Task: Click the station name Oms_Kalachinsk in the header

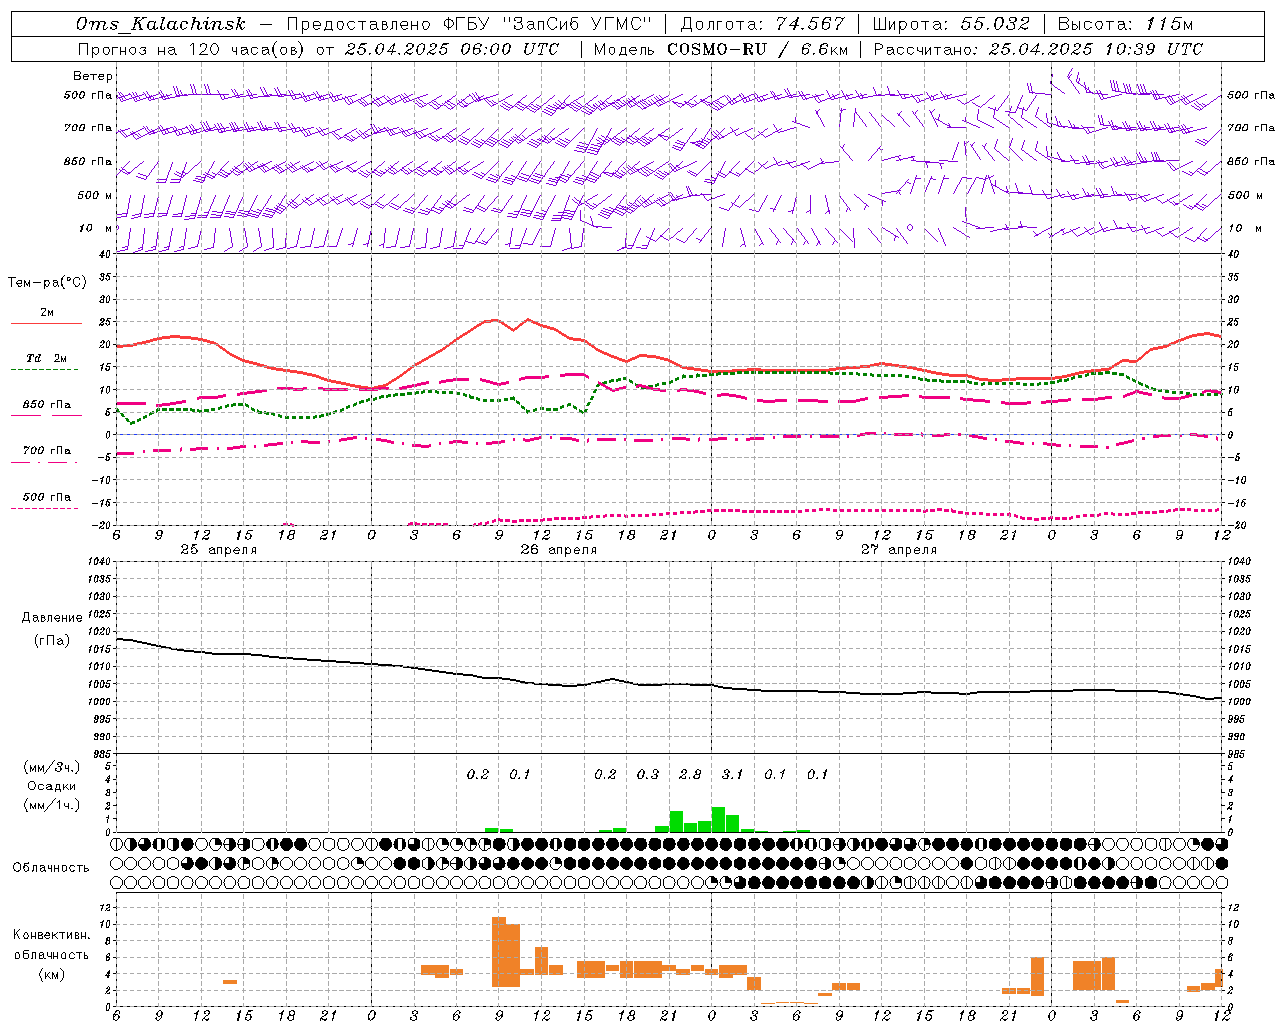Action: [160, 24]
